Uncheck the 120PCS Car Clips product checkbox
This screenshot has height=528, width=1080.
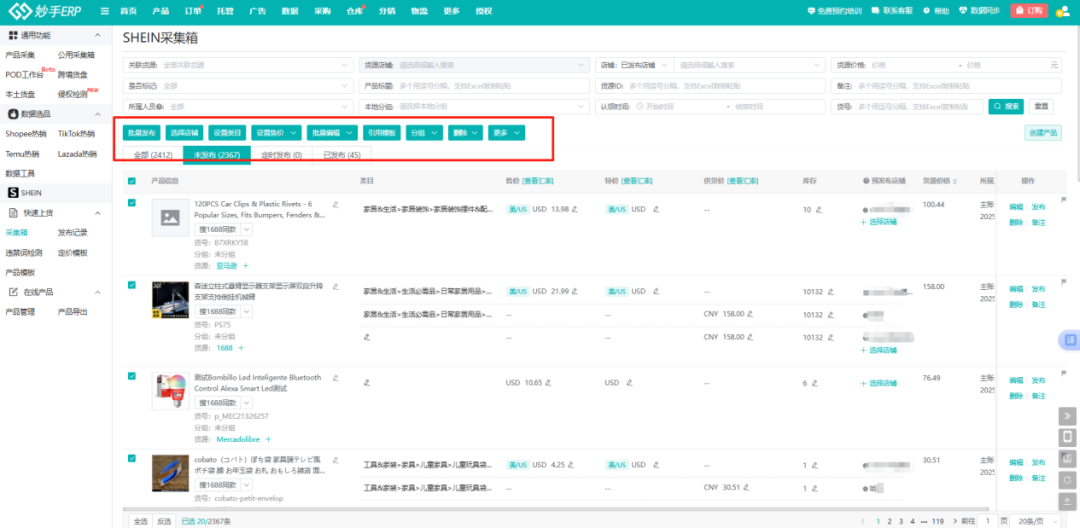(132, 203)
